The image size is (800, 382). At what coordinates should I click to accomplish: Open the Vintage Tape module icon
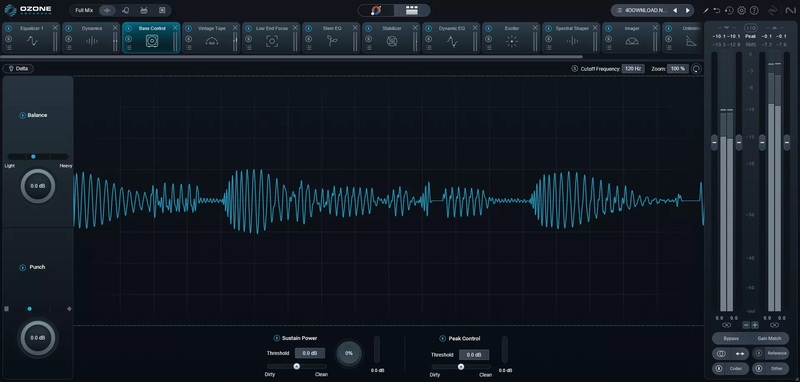(212, 41)
